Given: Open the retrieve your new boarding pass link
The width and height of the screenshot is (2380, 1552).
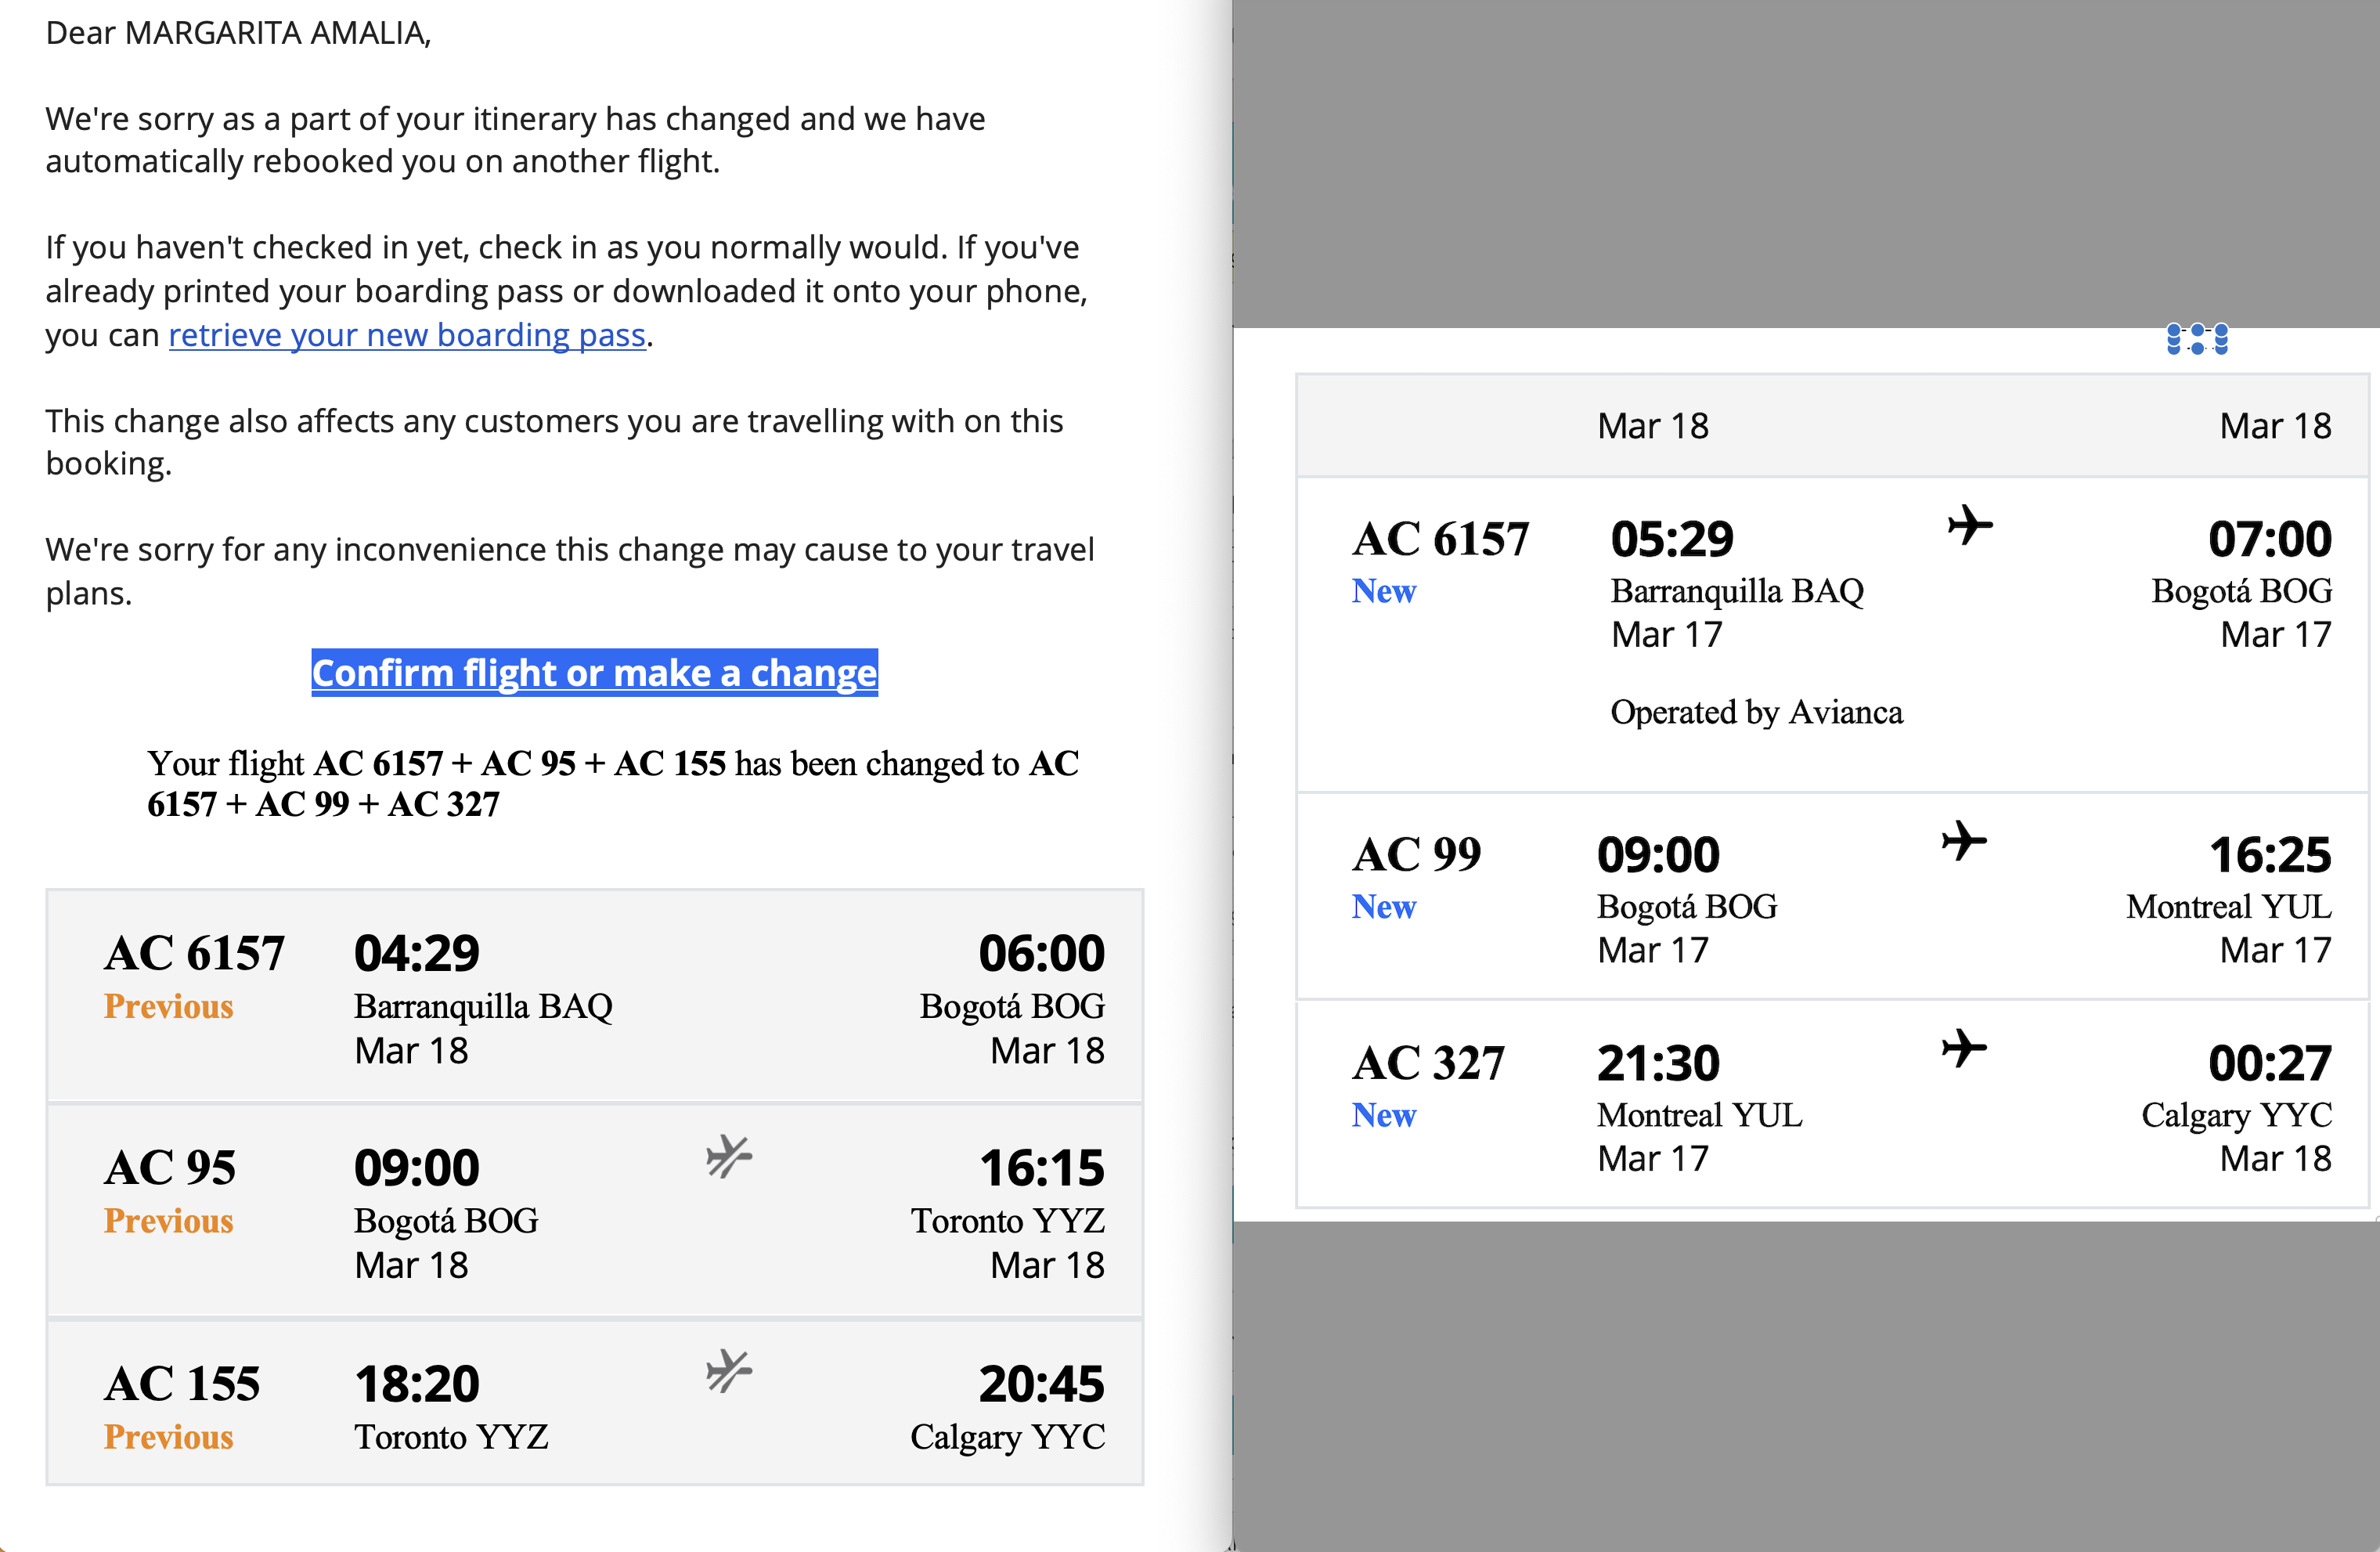Looking at the screenshot, I should point(407,335).
